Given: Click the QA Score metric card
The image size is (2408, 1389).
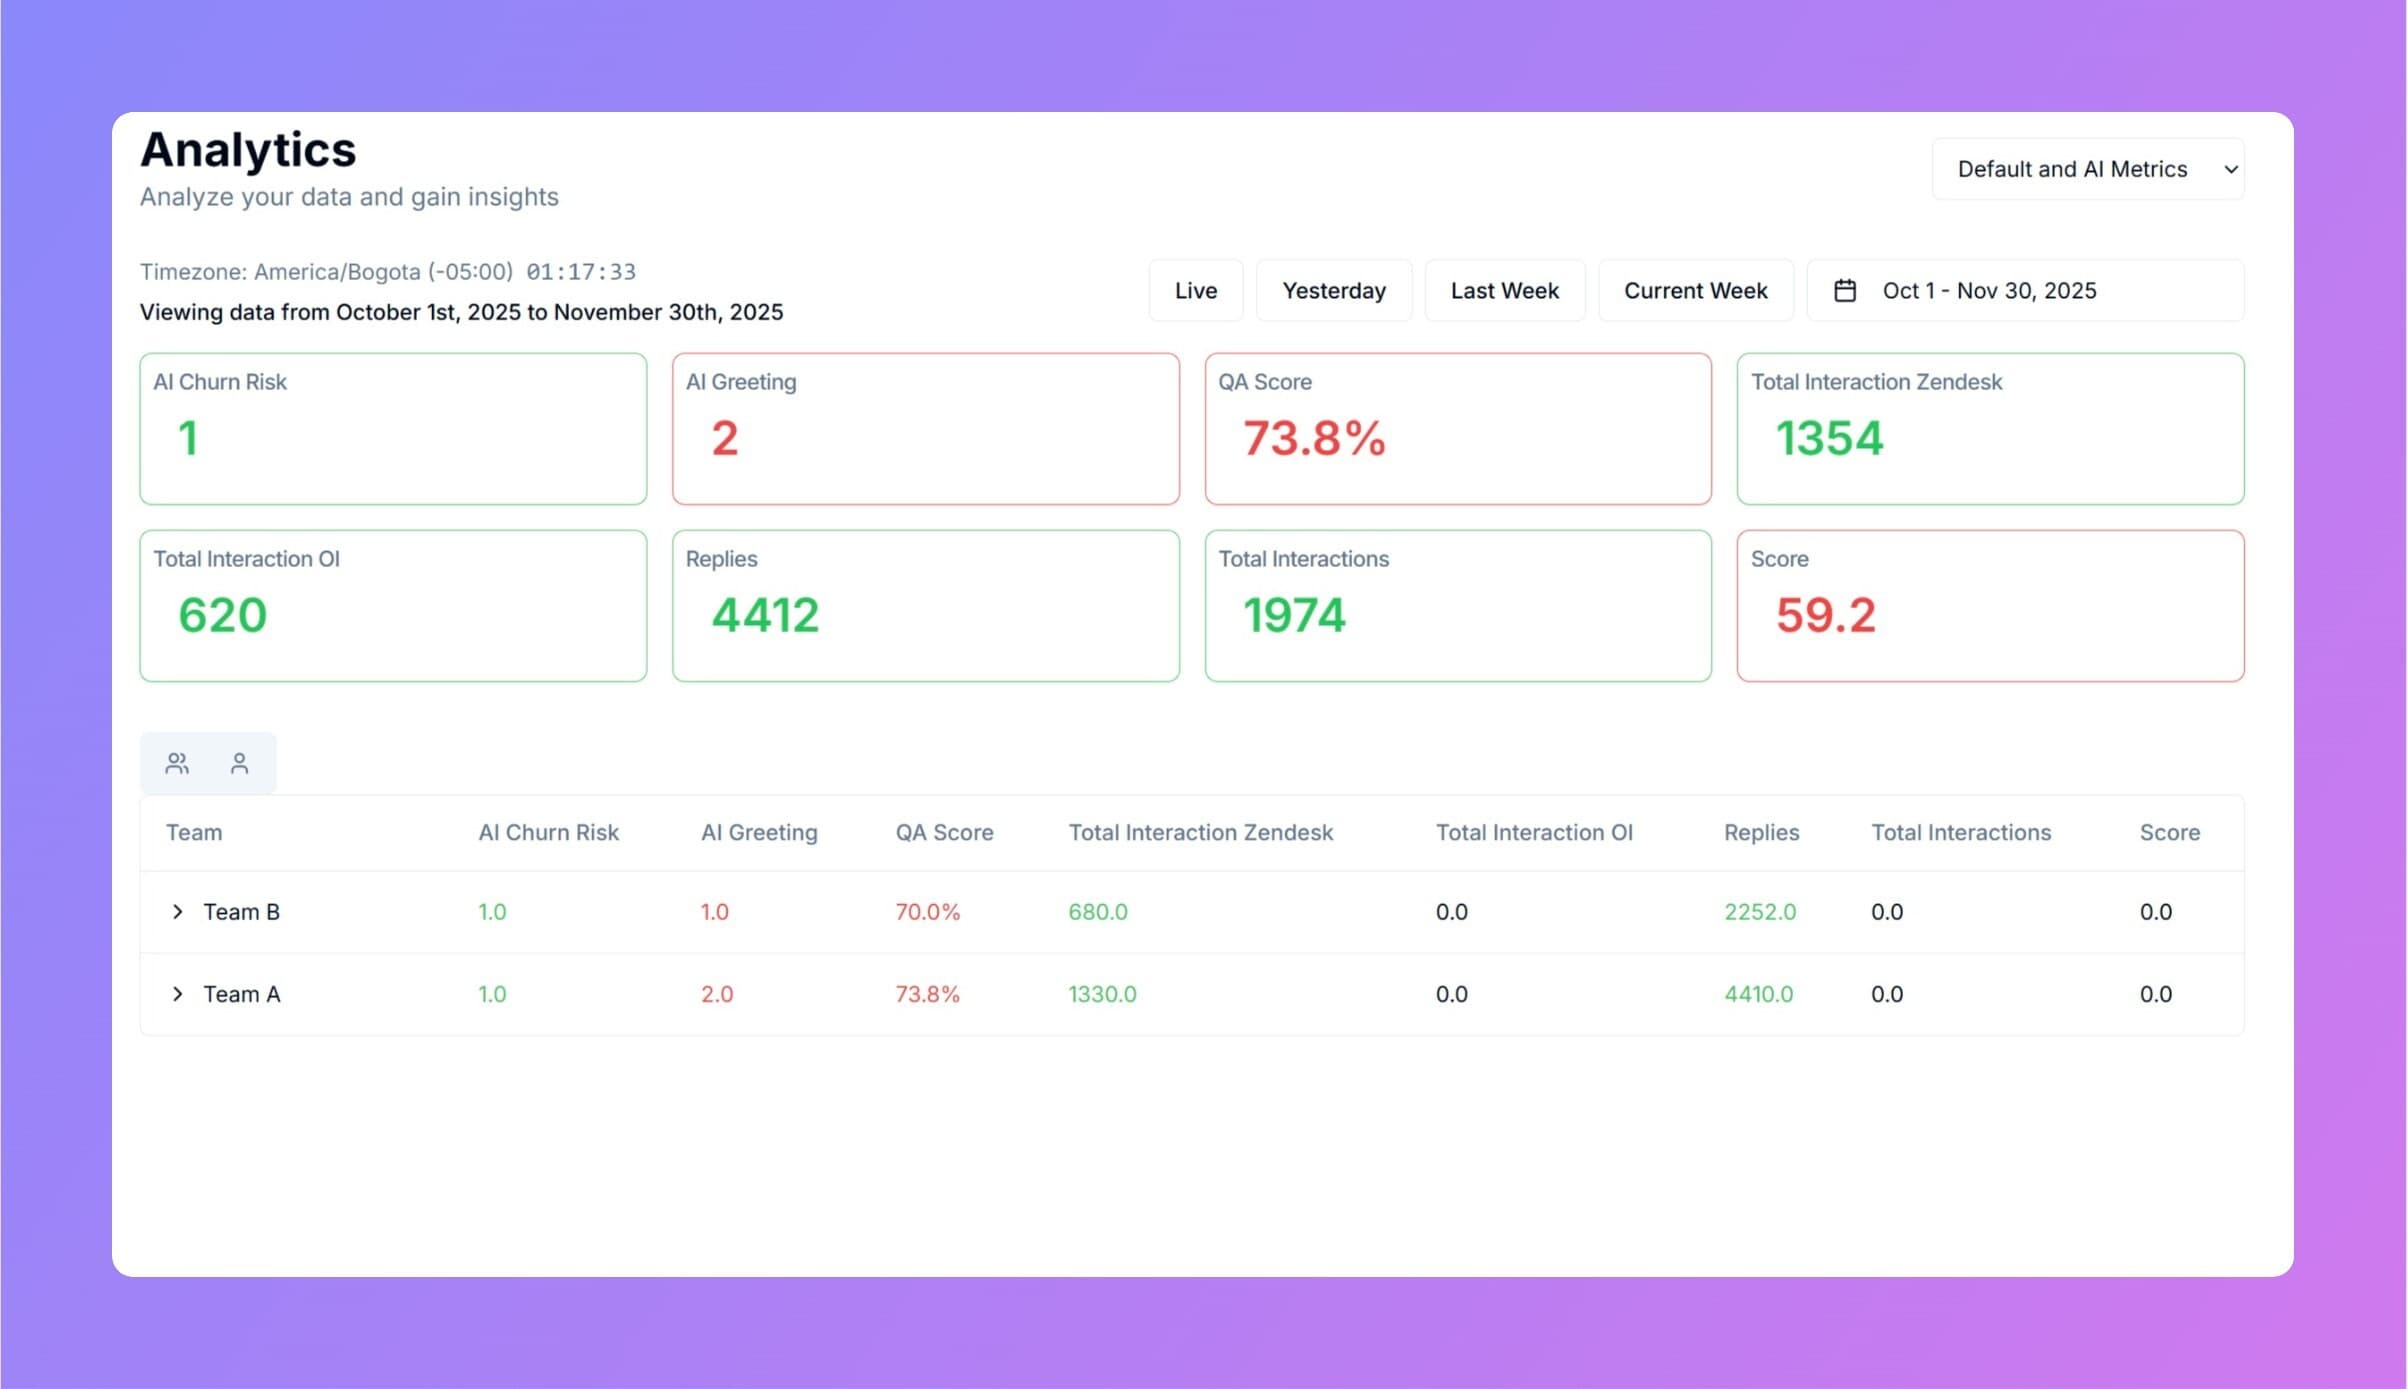Looking at the screenshot, I should click(1457, 428).
